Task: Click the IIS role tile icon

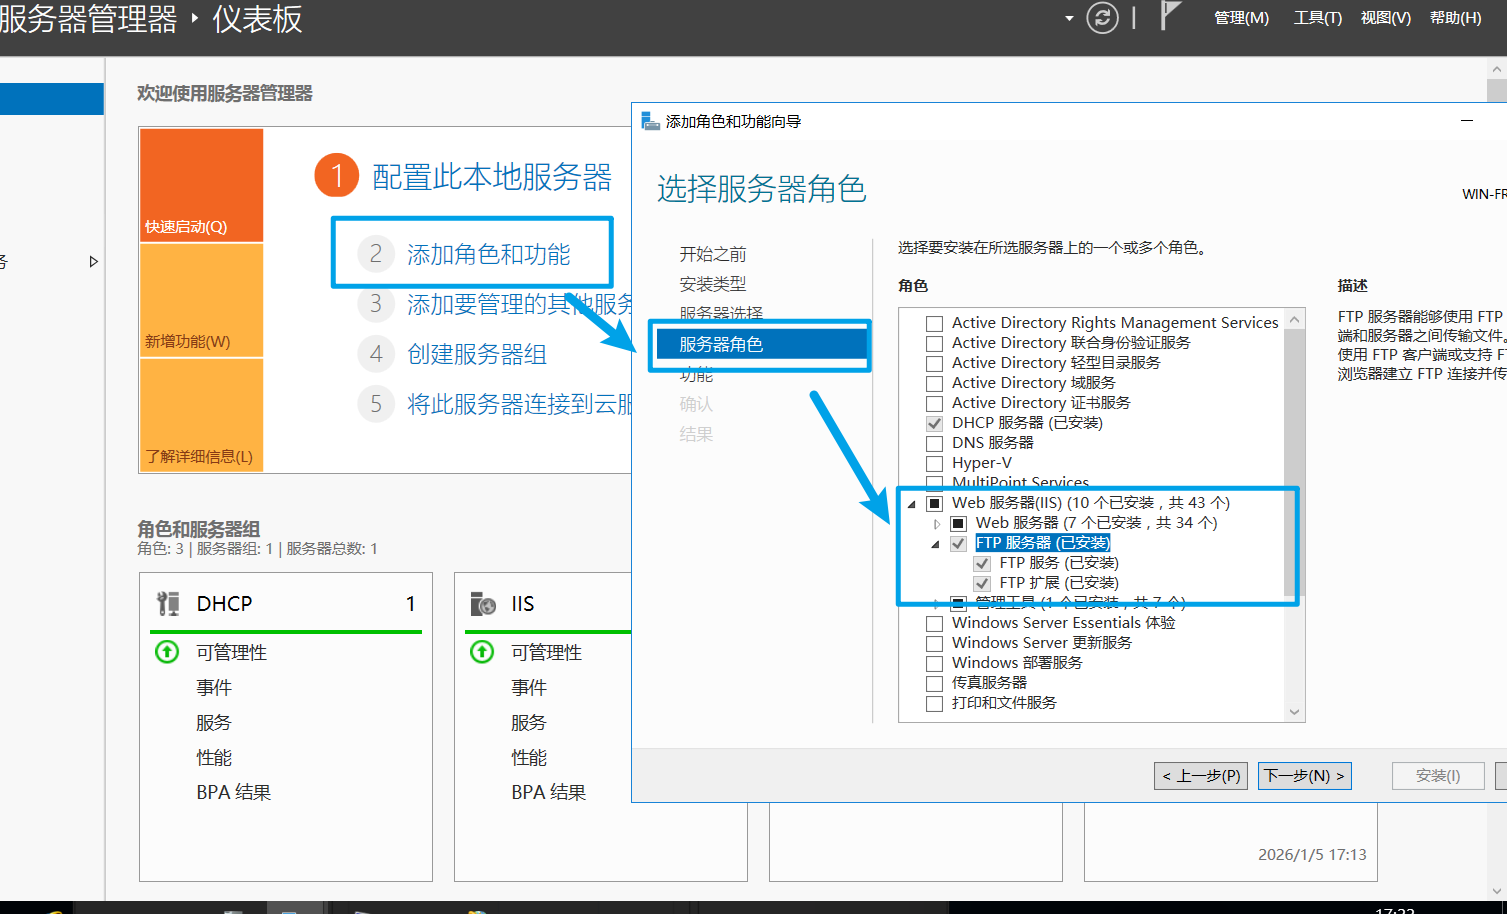Action: point(483,603)
